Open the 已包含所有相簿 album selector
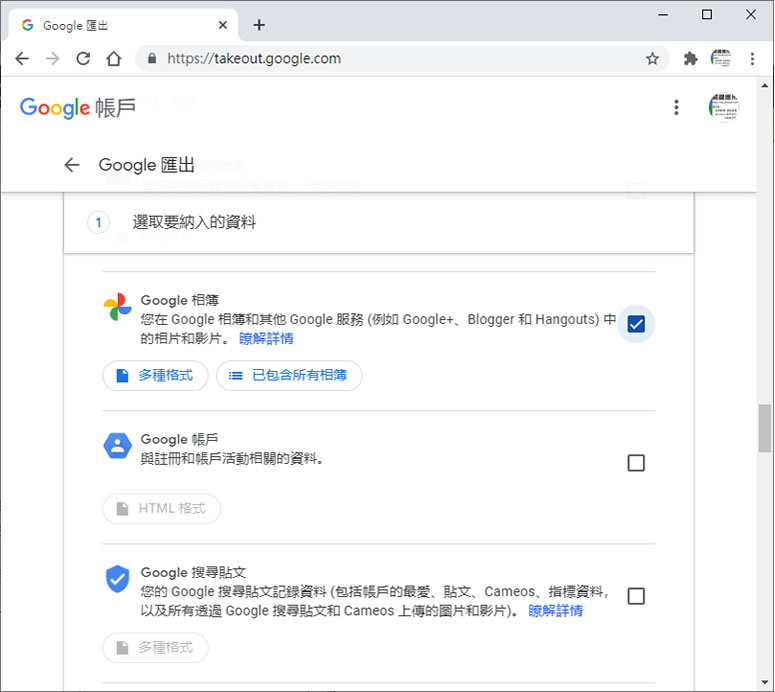775x692 pixels. coord(289,376)
